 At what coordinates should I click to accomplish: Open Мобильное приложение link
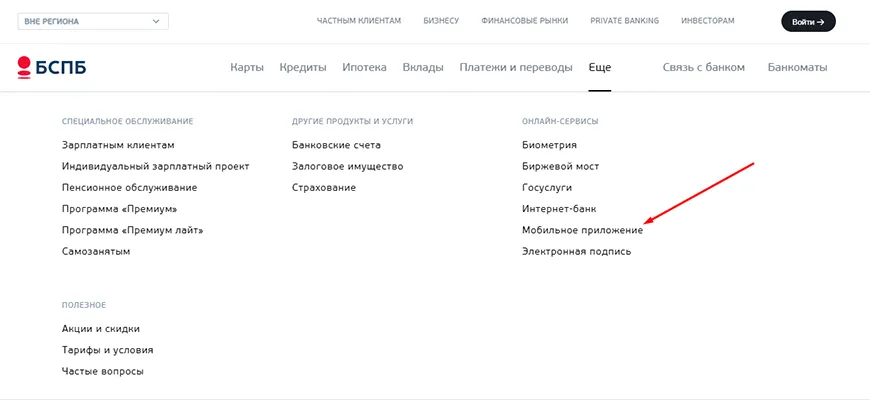pos(582,230)
